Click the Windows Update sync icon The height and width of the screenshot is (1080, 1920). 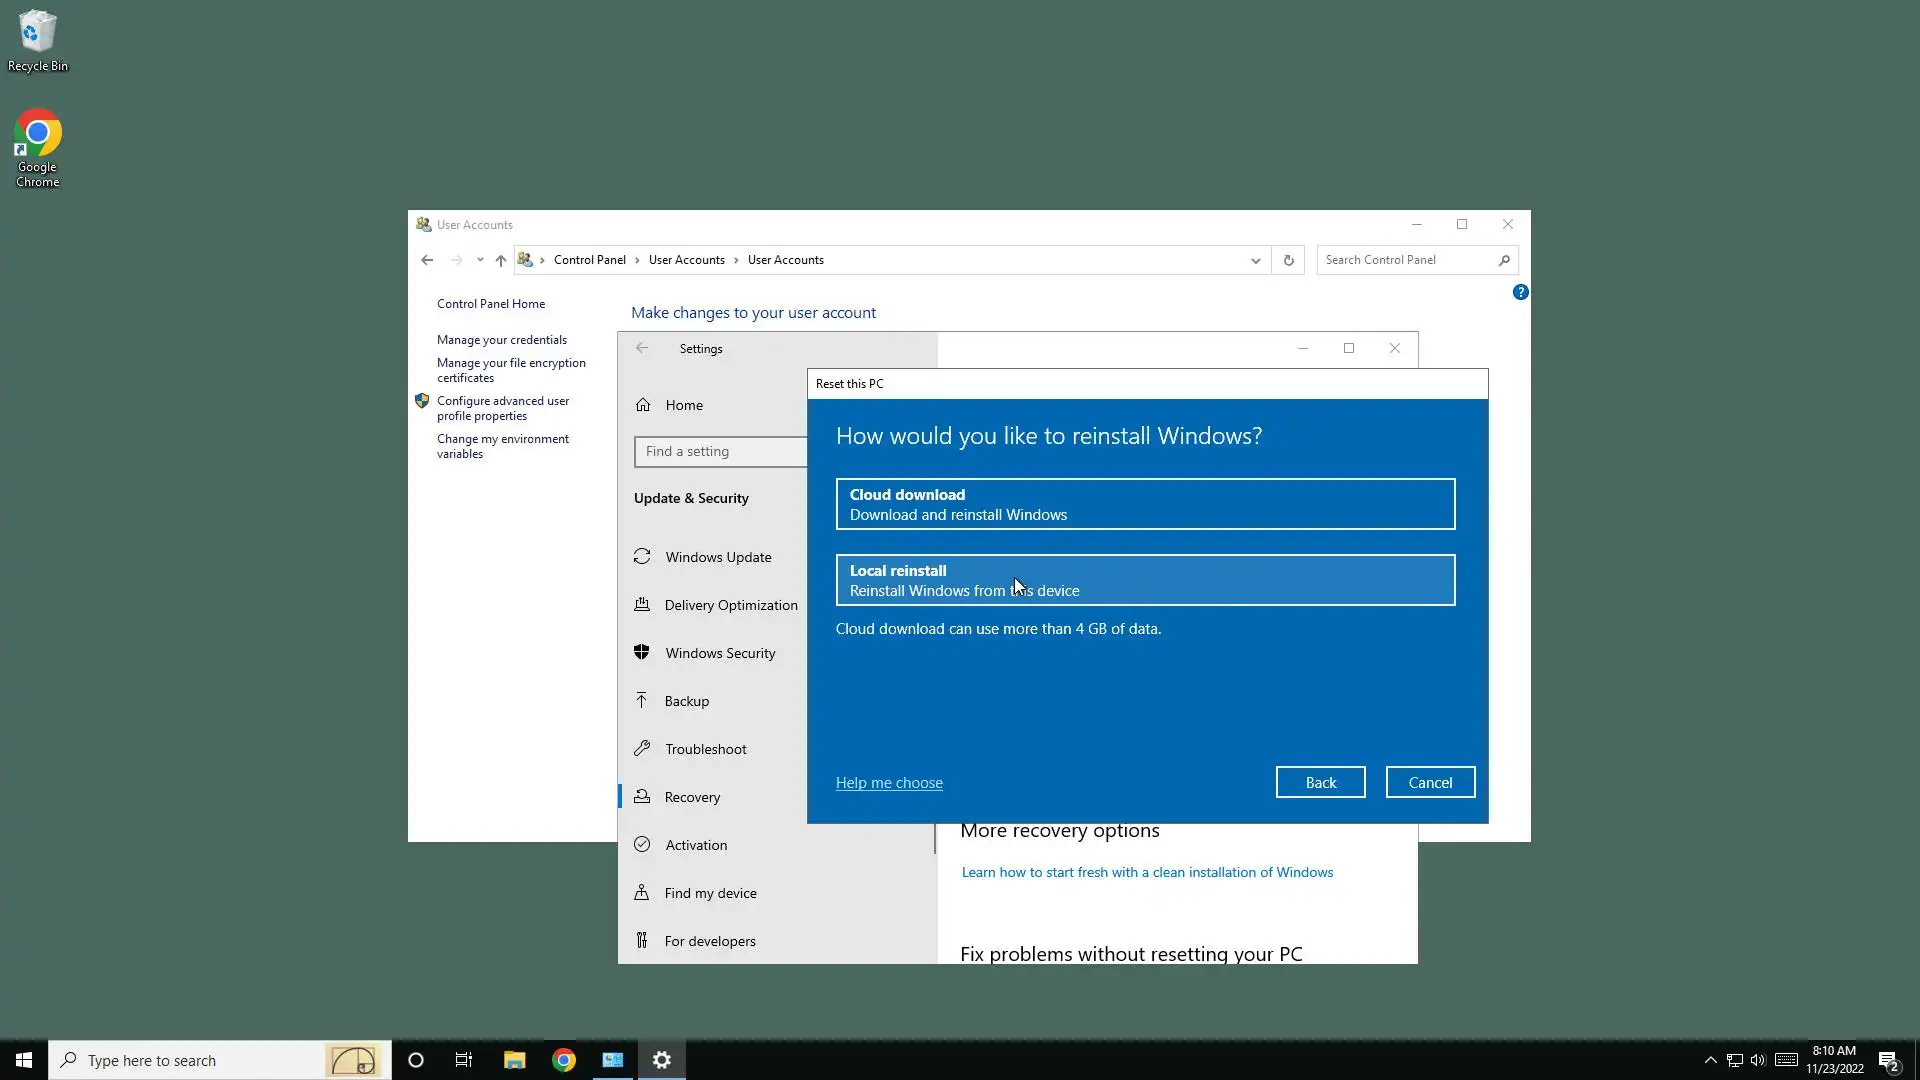[x=642, y=557]
